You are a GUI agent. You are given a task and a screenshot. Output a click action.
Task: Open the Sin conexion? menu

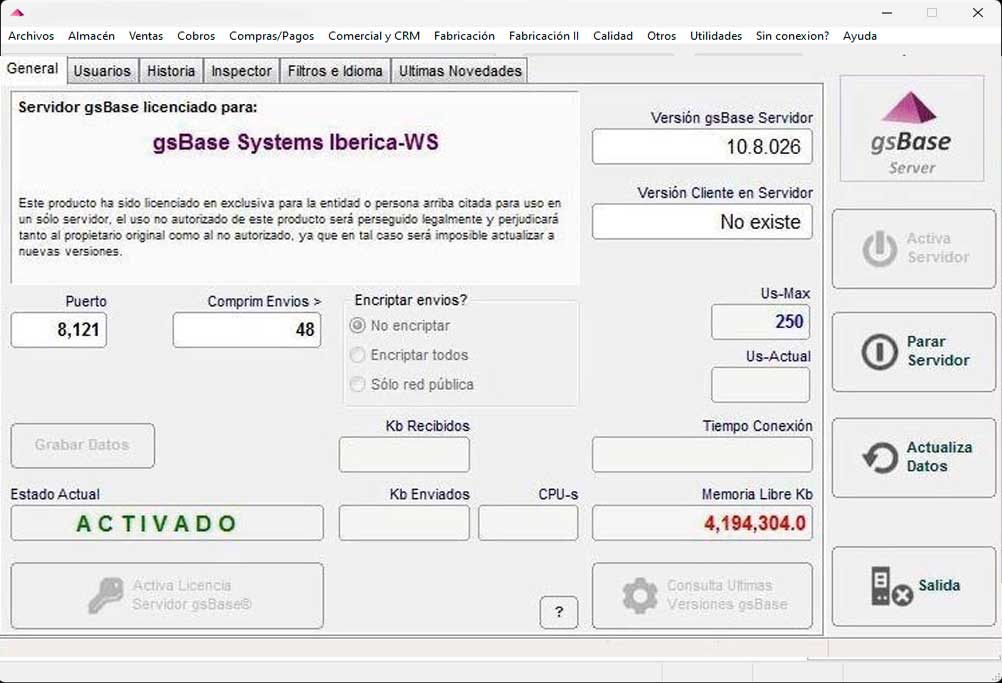pos(792,36)
